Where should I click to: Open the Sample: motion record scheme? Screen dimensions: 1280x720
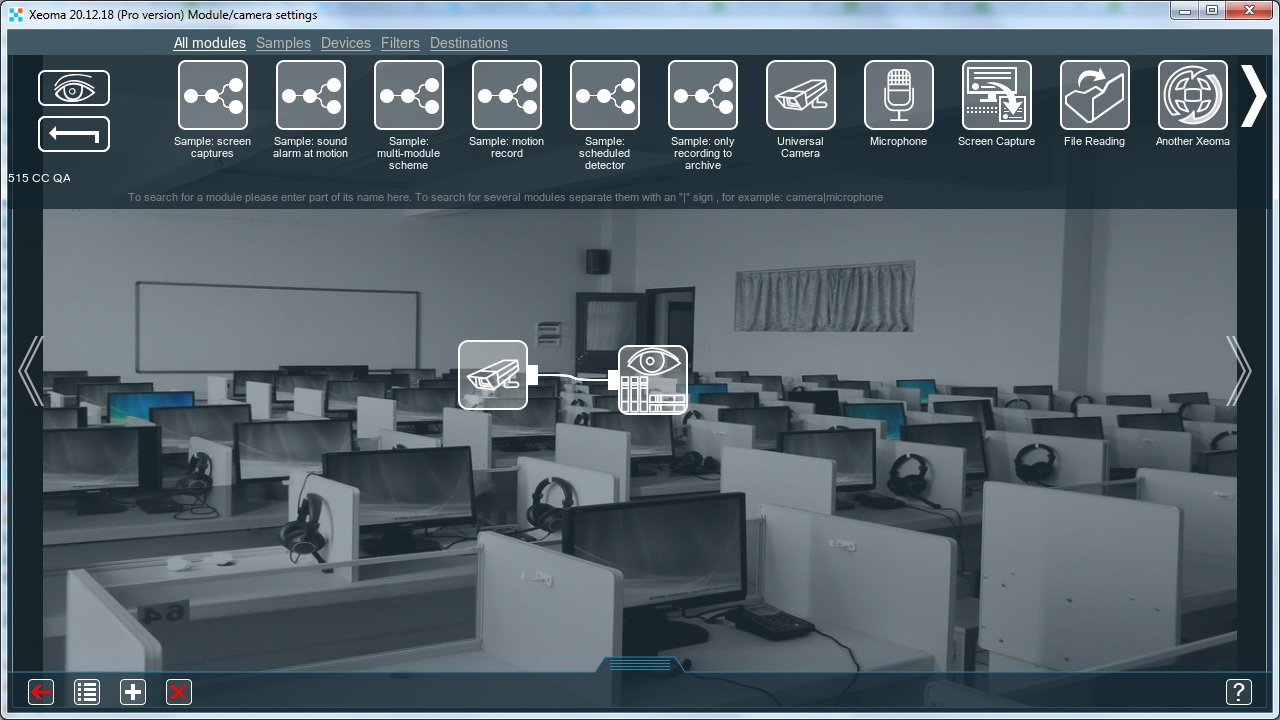click(506, 96)
